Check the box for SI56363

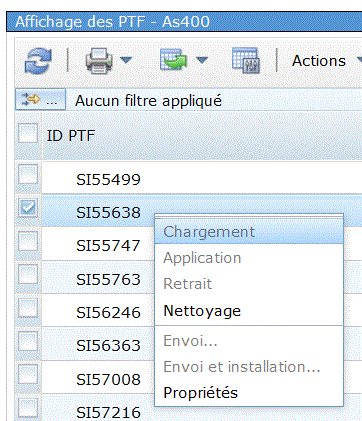(28, 341)
